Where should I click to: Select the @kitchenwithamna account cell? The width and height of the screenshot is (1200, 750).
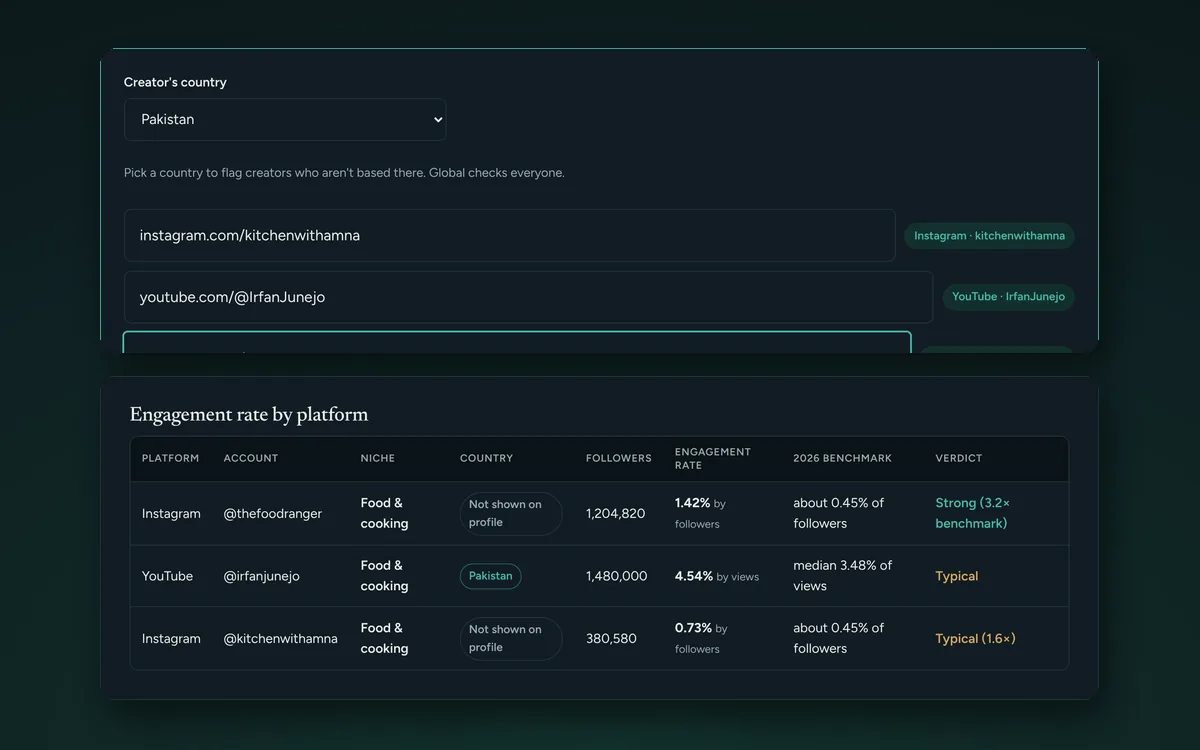(x=280, y=638)
